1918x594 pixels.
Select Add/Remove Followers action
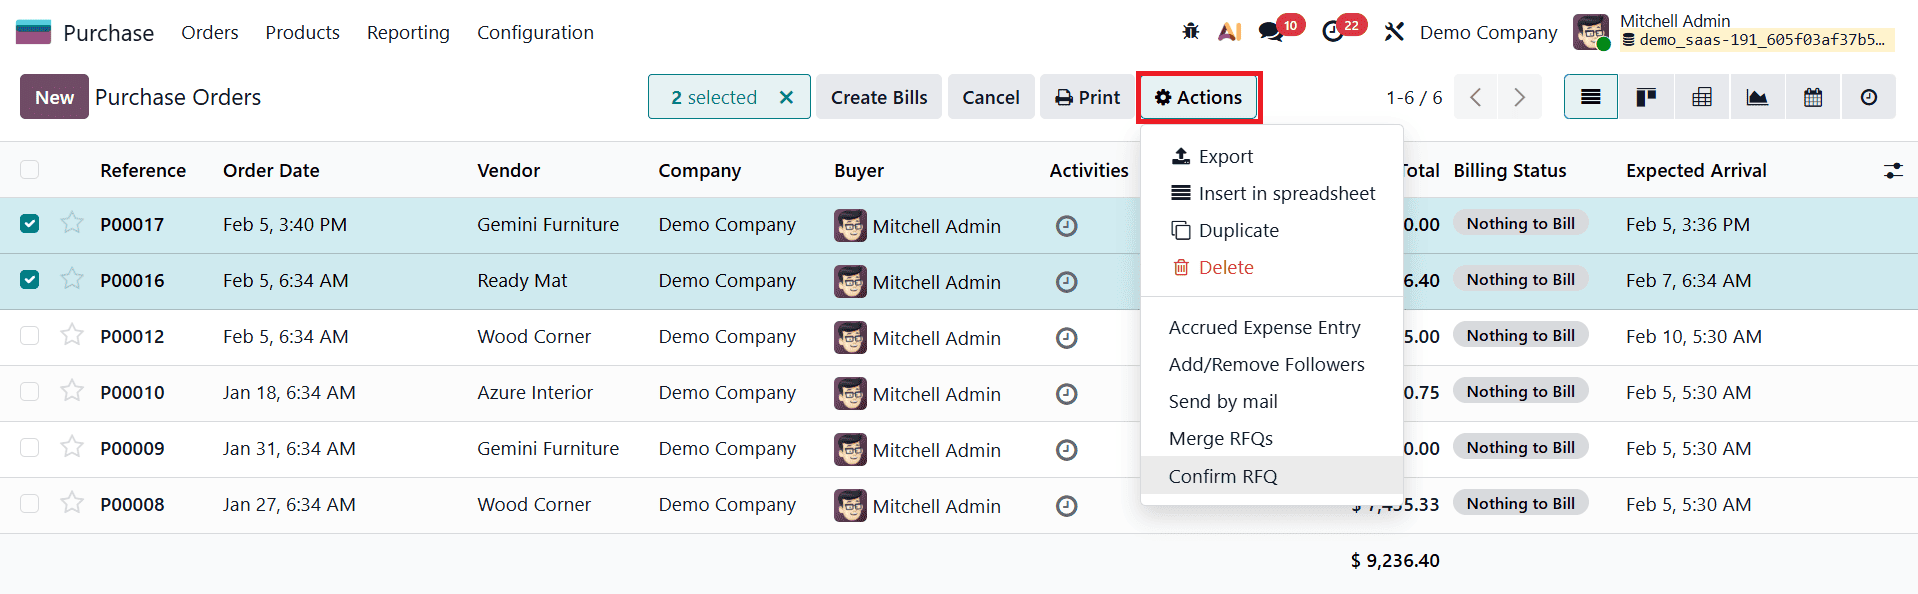[1272, 364]
